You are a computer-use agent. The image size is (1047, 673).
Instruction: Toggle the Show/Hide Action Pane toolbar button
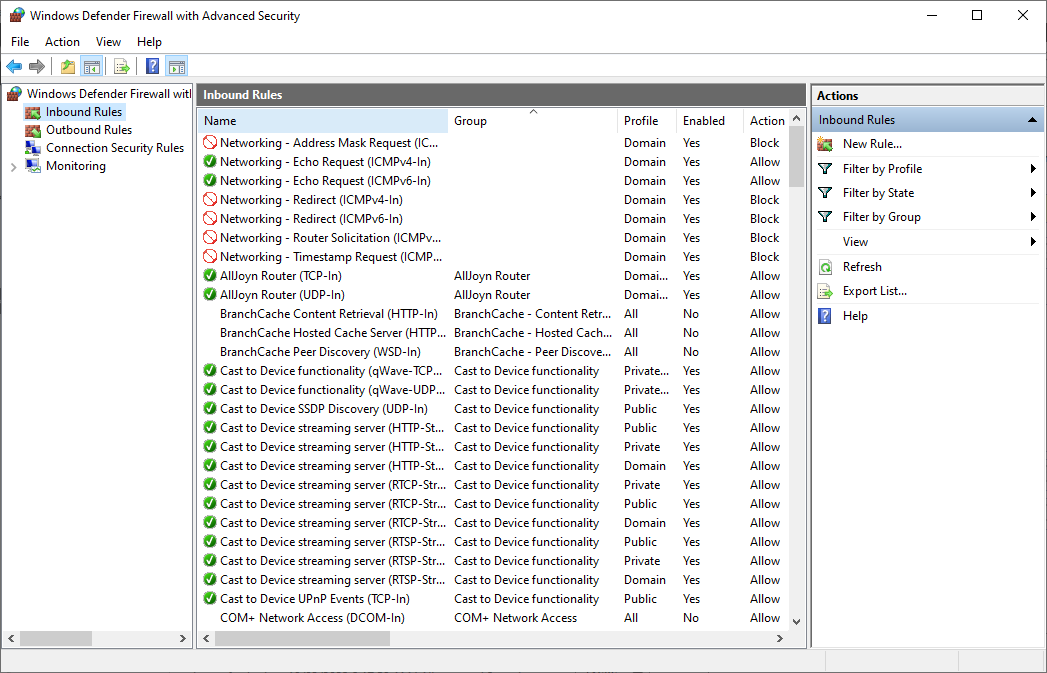pyautogui.click(x=177, y=67)
